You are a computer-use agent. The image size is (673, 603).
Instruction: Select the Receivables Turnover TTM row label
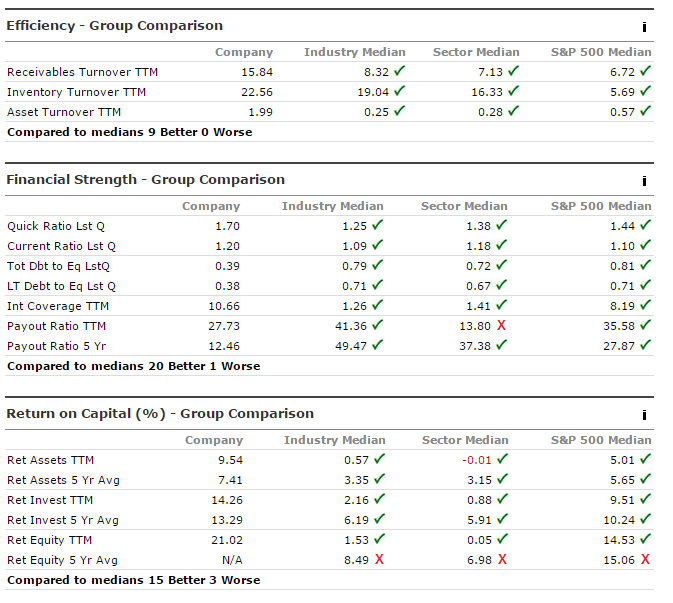coord(82,72)
